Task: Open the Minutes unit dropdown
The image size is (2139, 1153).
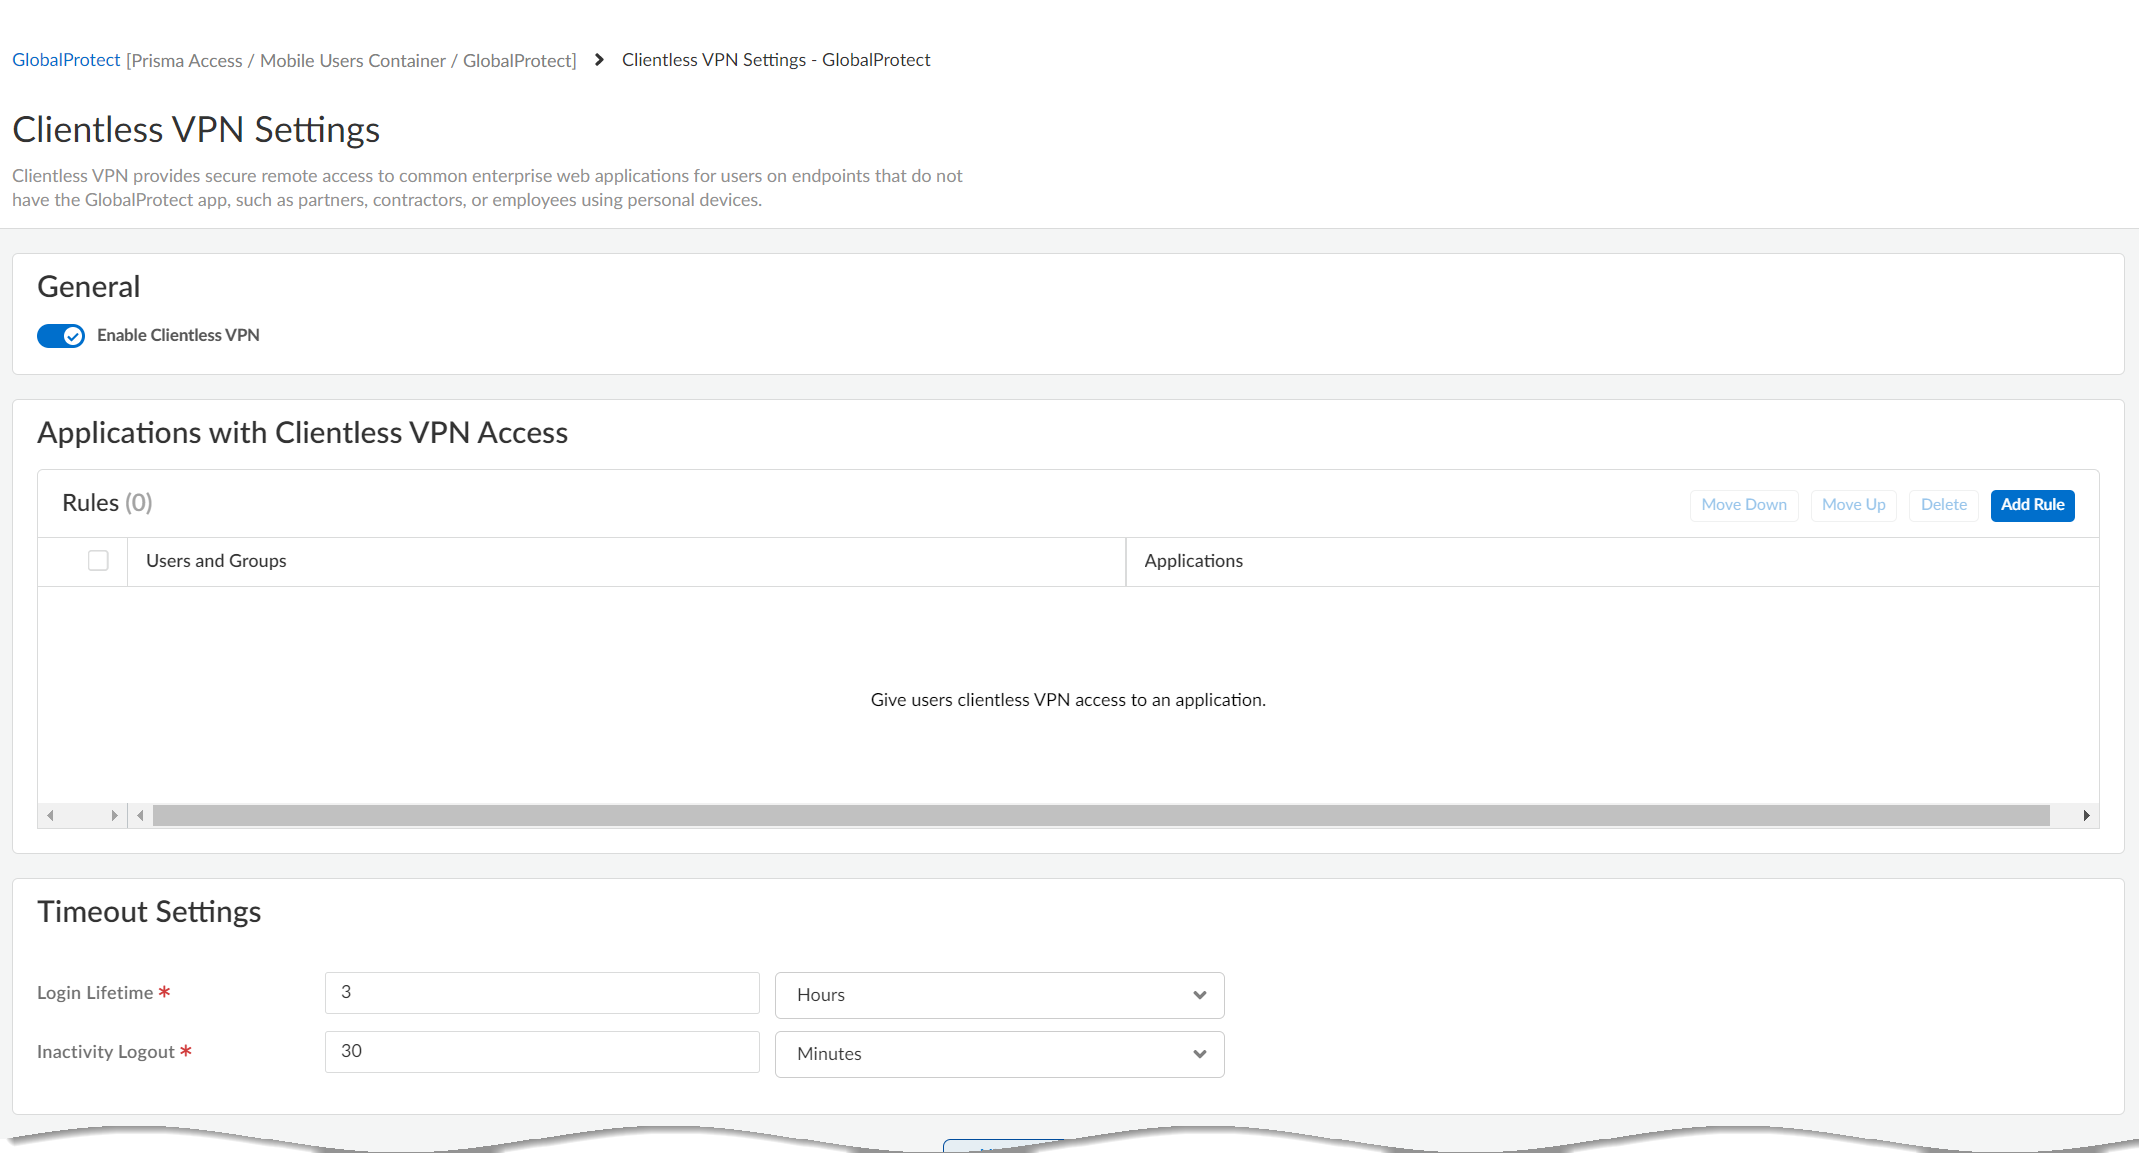Action: click(x=998, y=1054)
